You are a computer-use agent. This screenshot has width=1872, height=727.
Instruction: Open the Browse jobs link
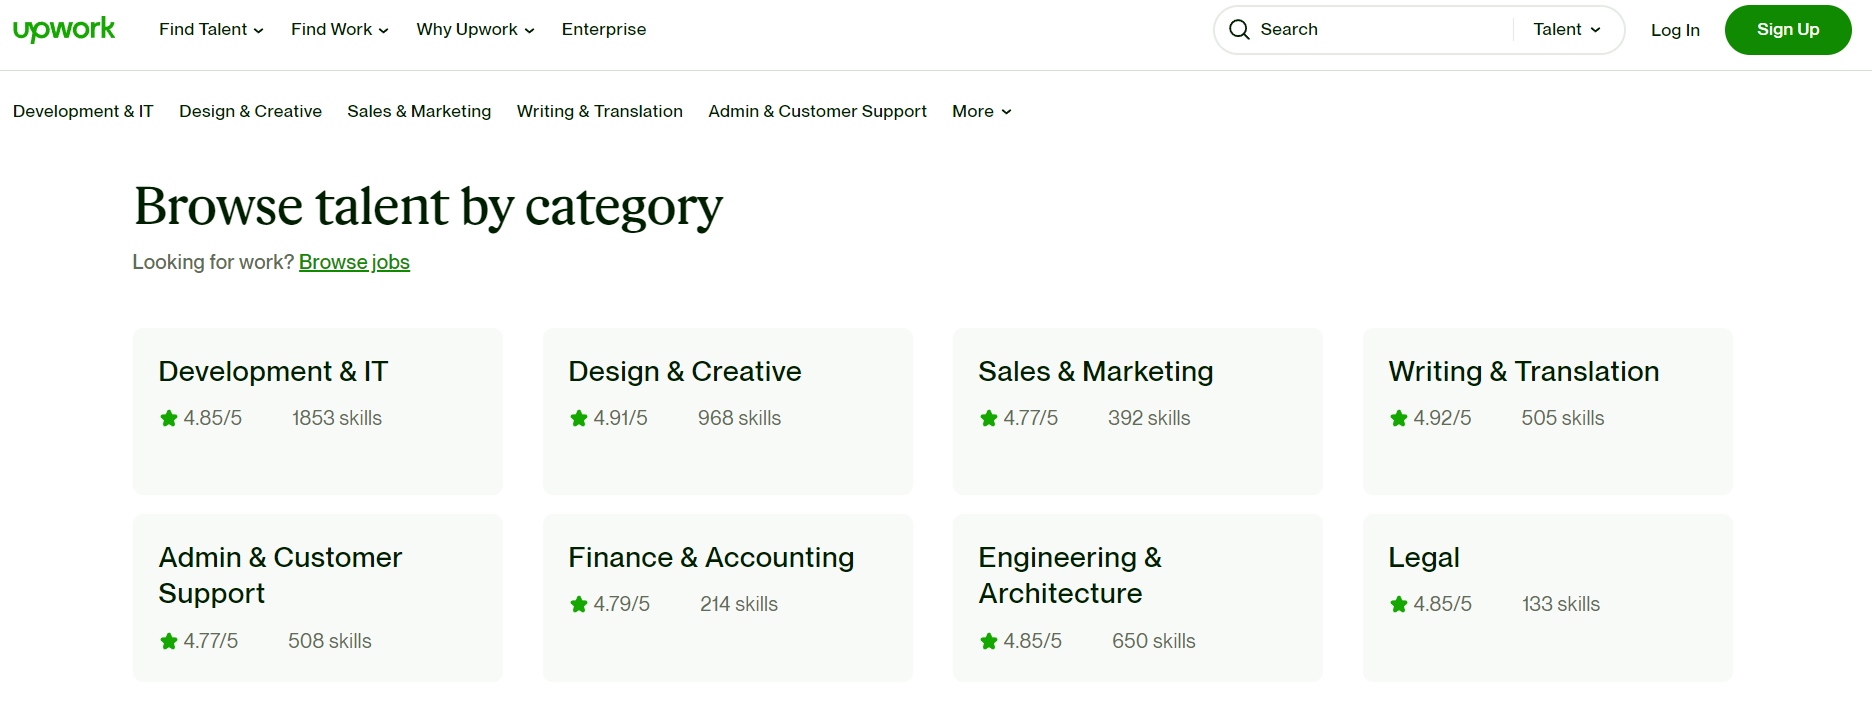[x=354, y=262]
